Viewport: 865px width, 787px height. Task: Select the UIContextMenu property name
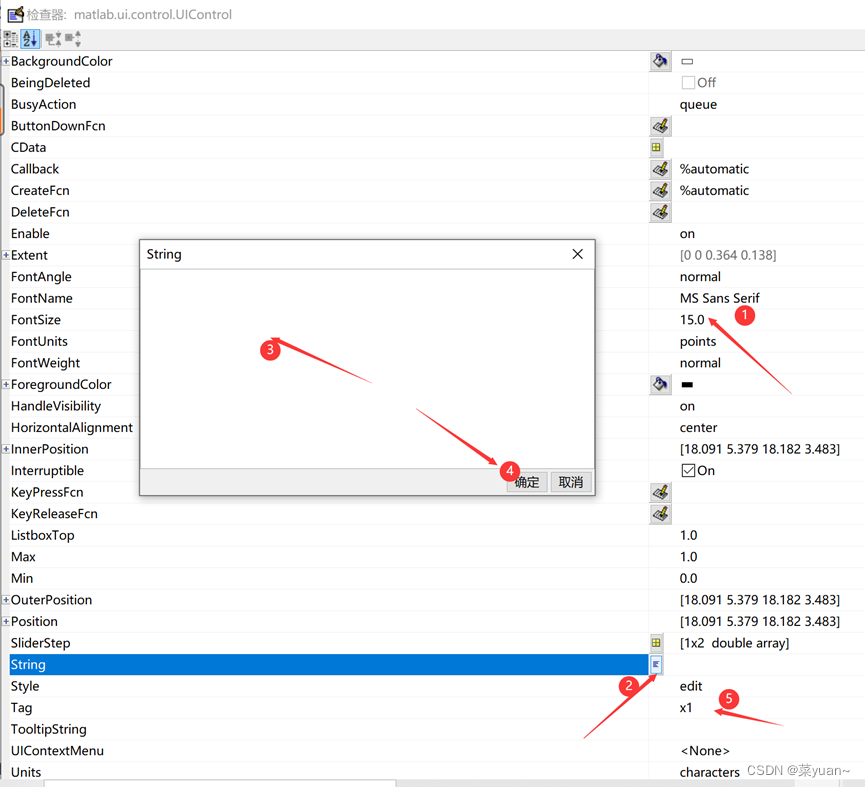click(x=57, y=751)
